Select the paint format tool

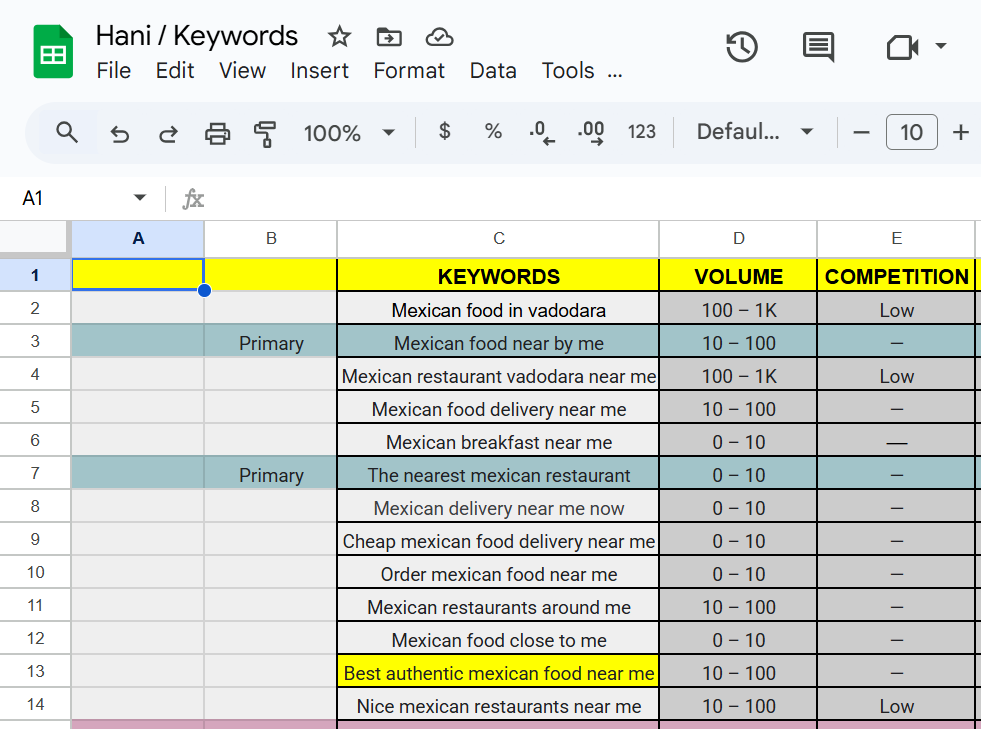click(265, 132)
